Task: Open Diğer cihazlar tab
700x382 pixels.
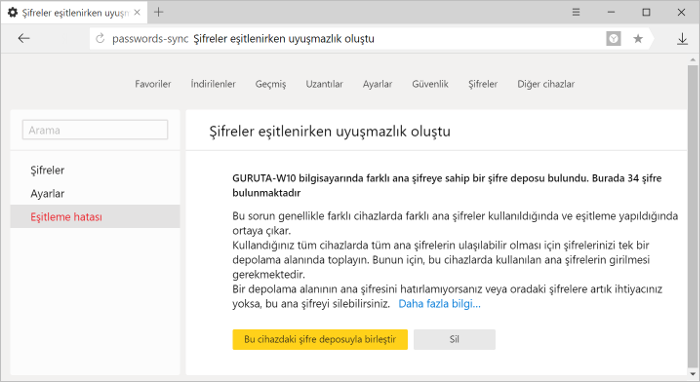Action: tap(546, 84)
